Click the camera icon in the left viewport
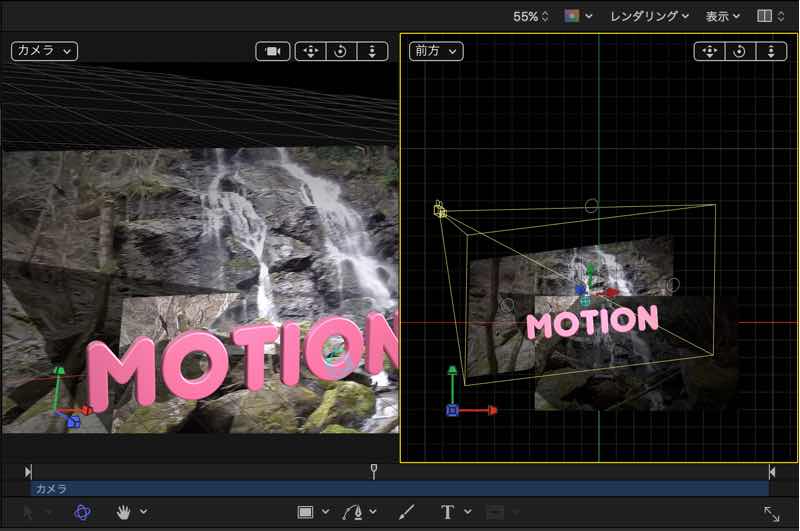 point(272,51)
